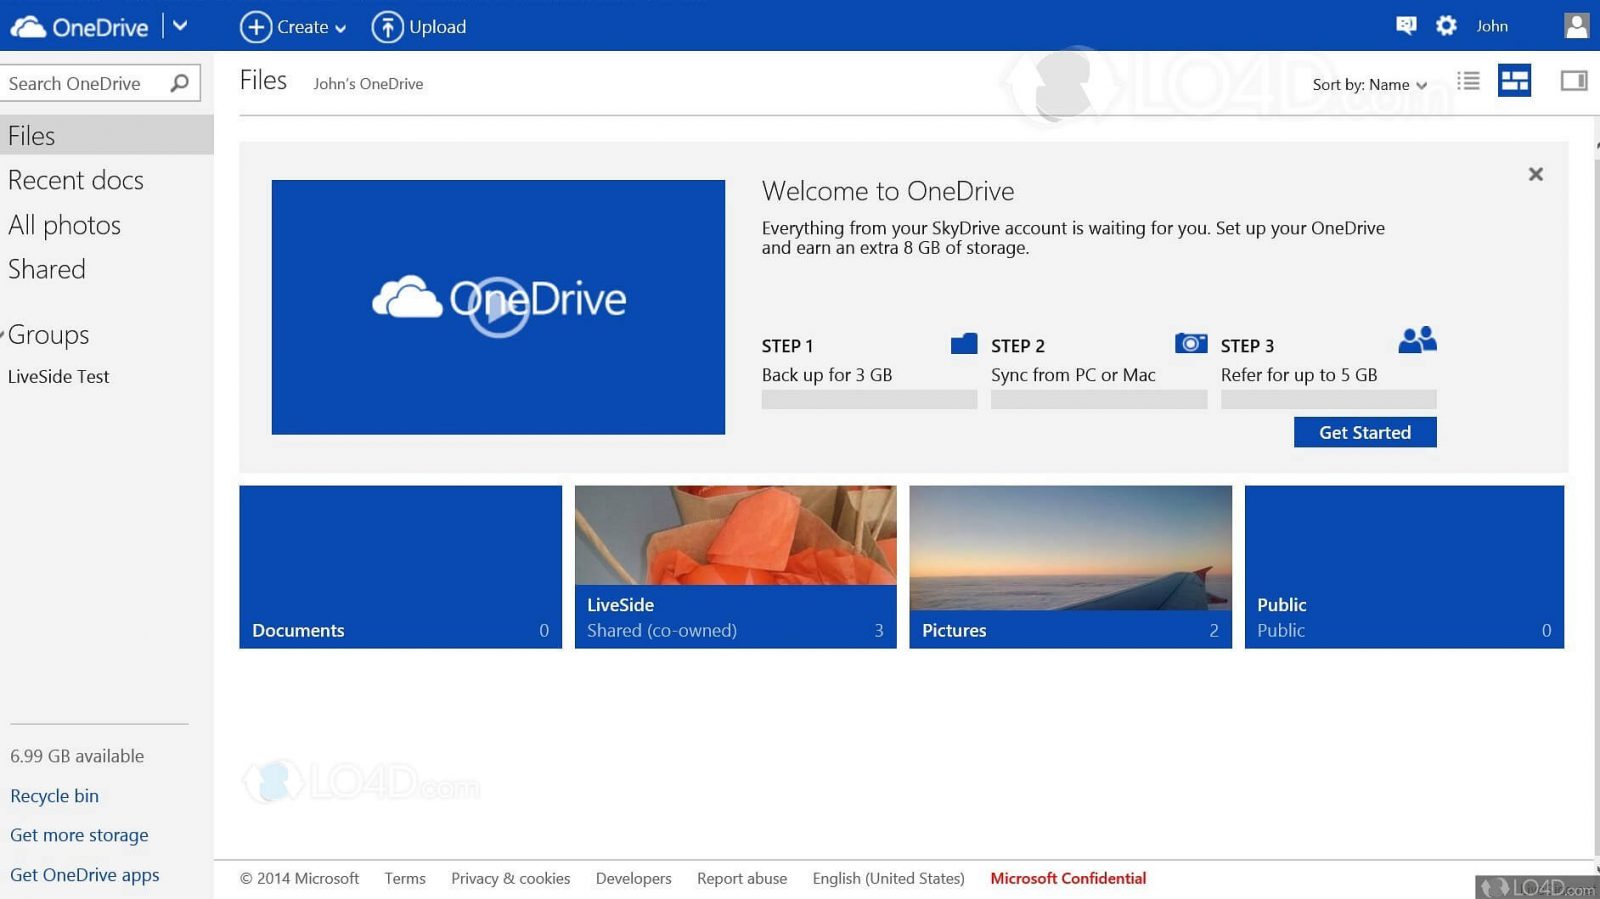The width and height of the screenshot is (1600, 899).
Task: Toggle the details pane
Action: click(1573, 81)
